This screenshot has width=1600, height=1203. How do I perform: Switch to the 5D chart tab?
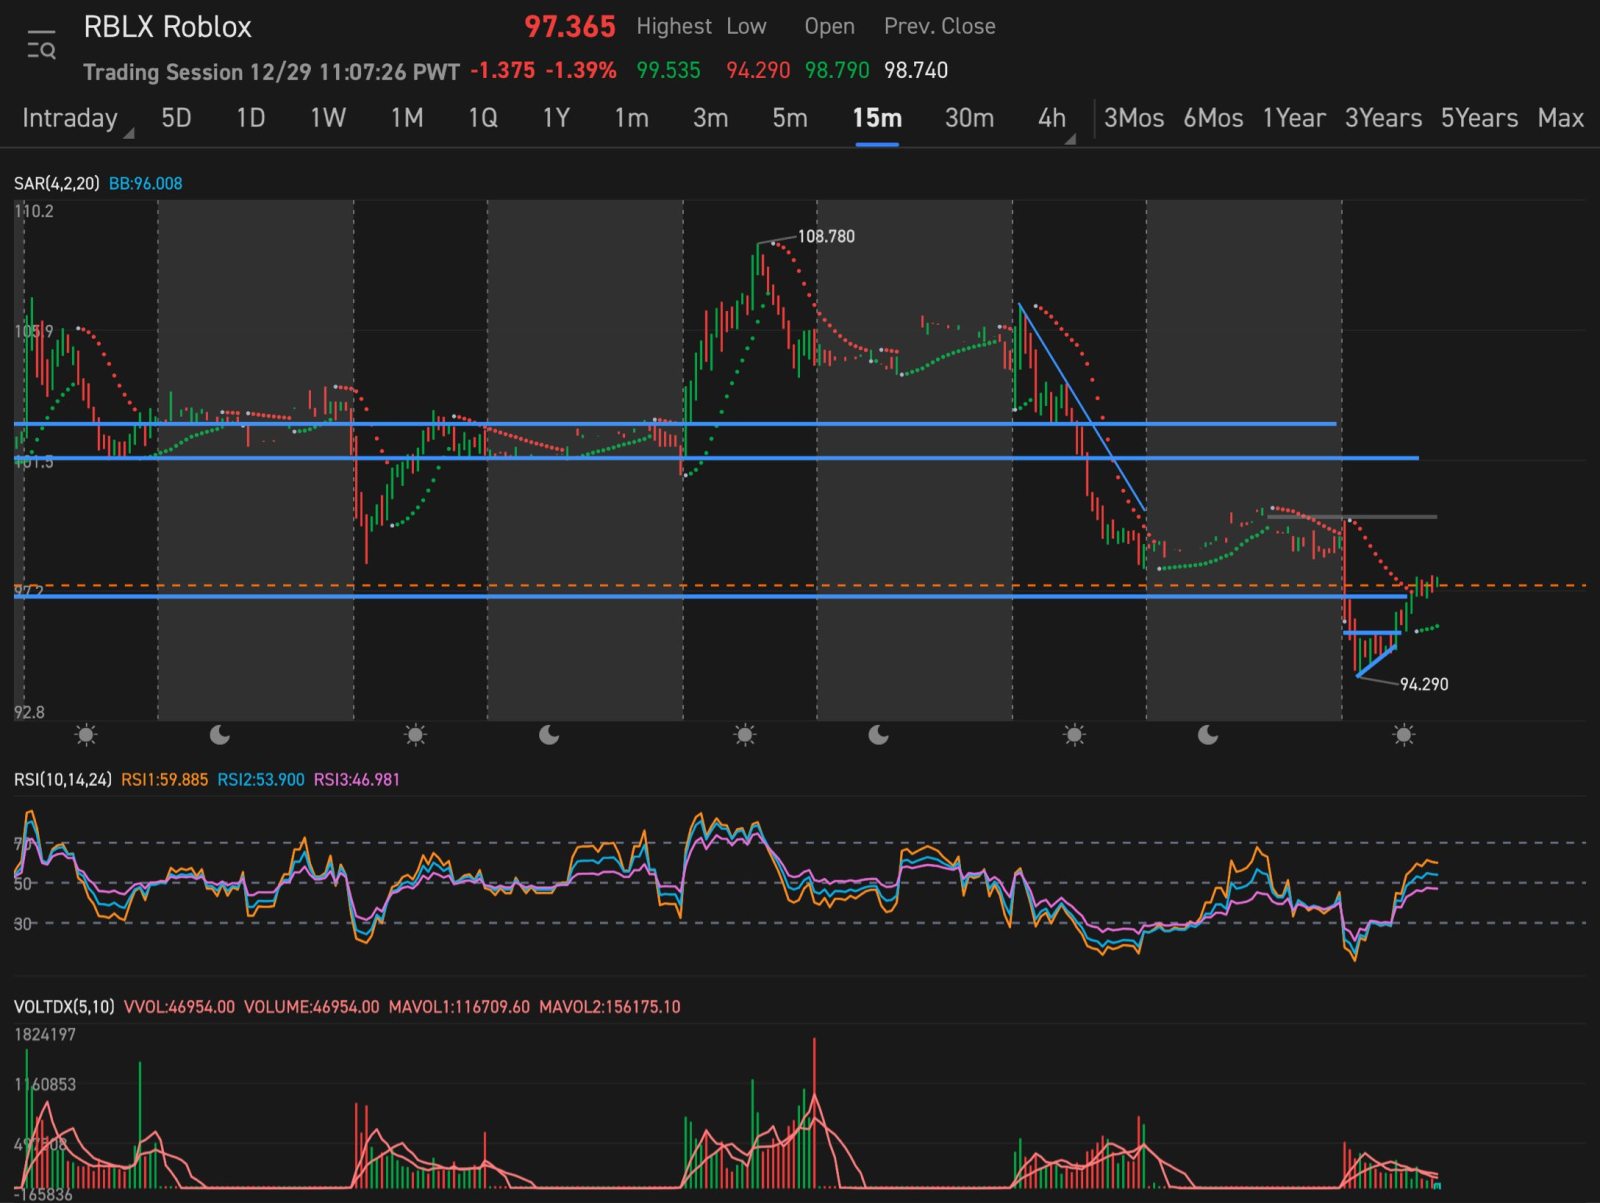(x=176, y=118)
